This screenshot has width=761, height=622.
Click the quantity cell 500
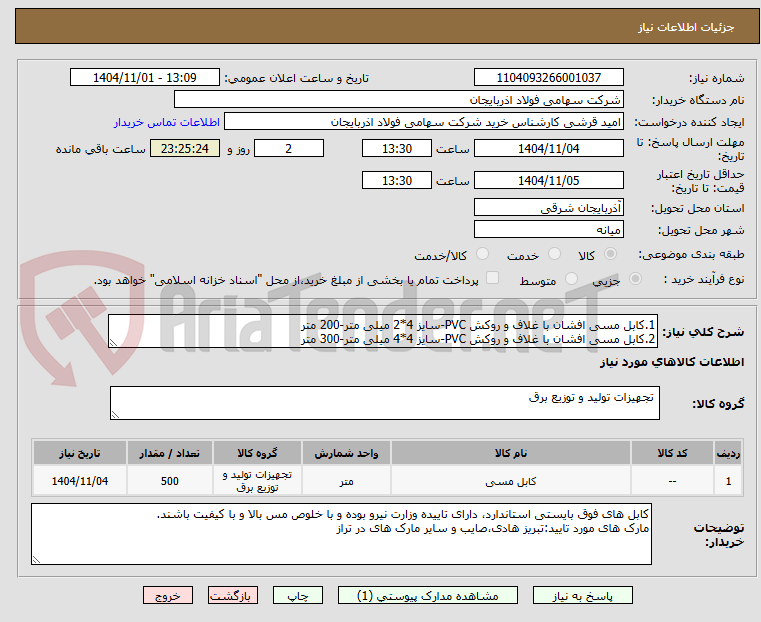[x=169, y=481]
